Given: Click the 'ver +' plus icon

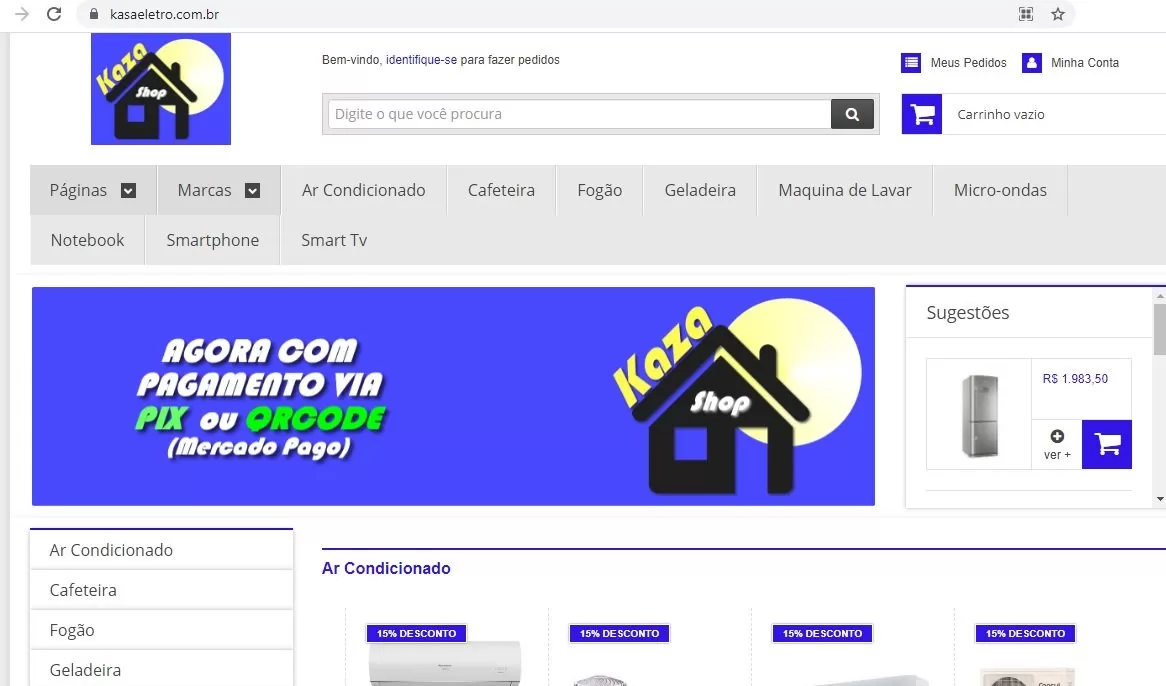Looking at the screenshot, I should click(x=1057, y=436).
